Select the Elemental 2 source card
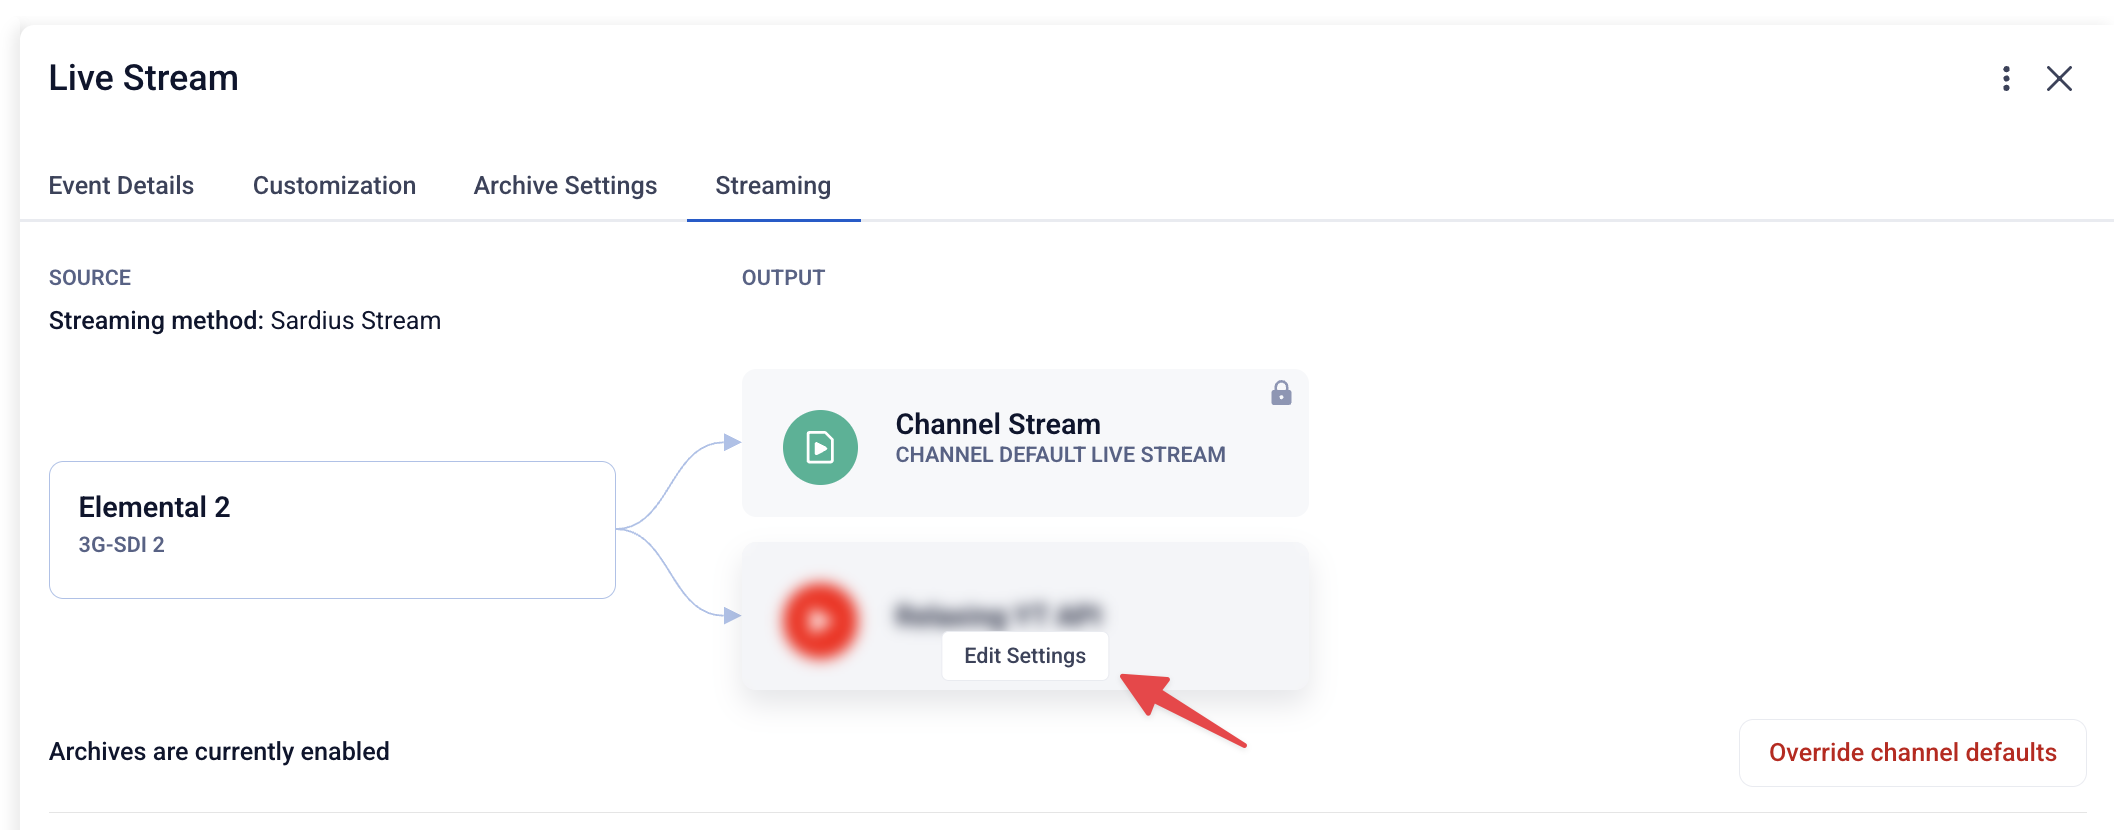This screenshot has height=830, width=2114. coord(332,530)
